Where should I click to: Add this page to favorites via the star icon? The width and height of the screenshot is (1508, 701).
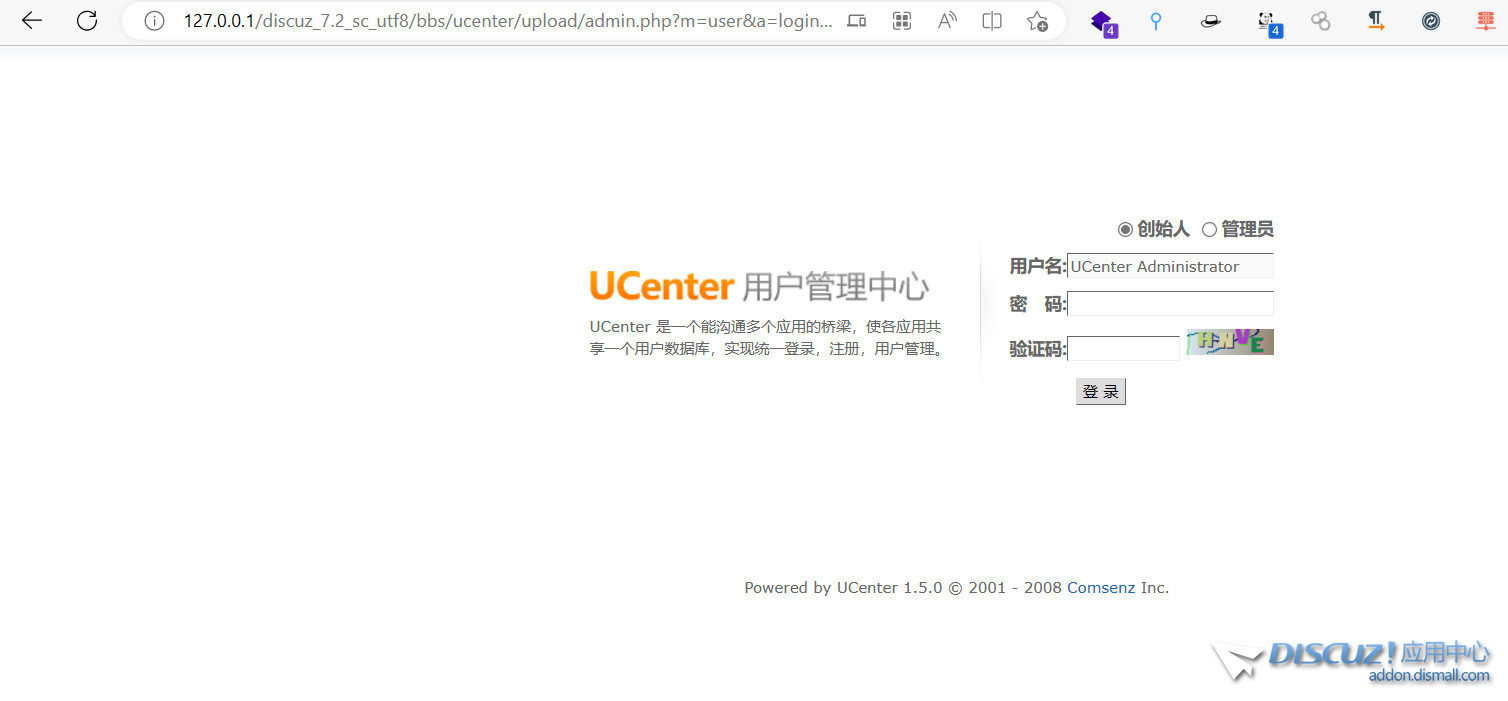(1037, 20)
